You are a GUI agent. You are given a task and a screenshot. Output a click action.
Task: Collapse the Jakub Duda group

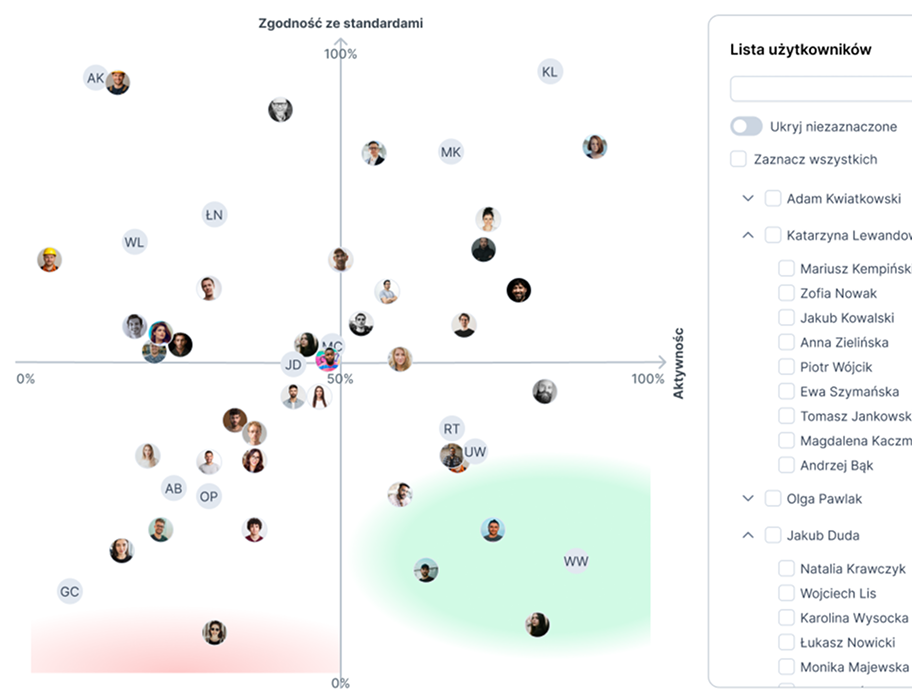[x=748, y=535]
